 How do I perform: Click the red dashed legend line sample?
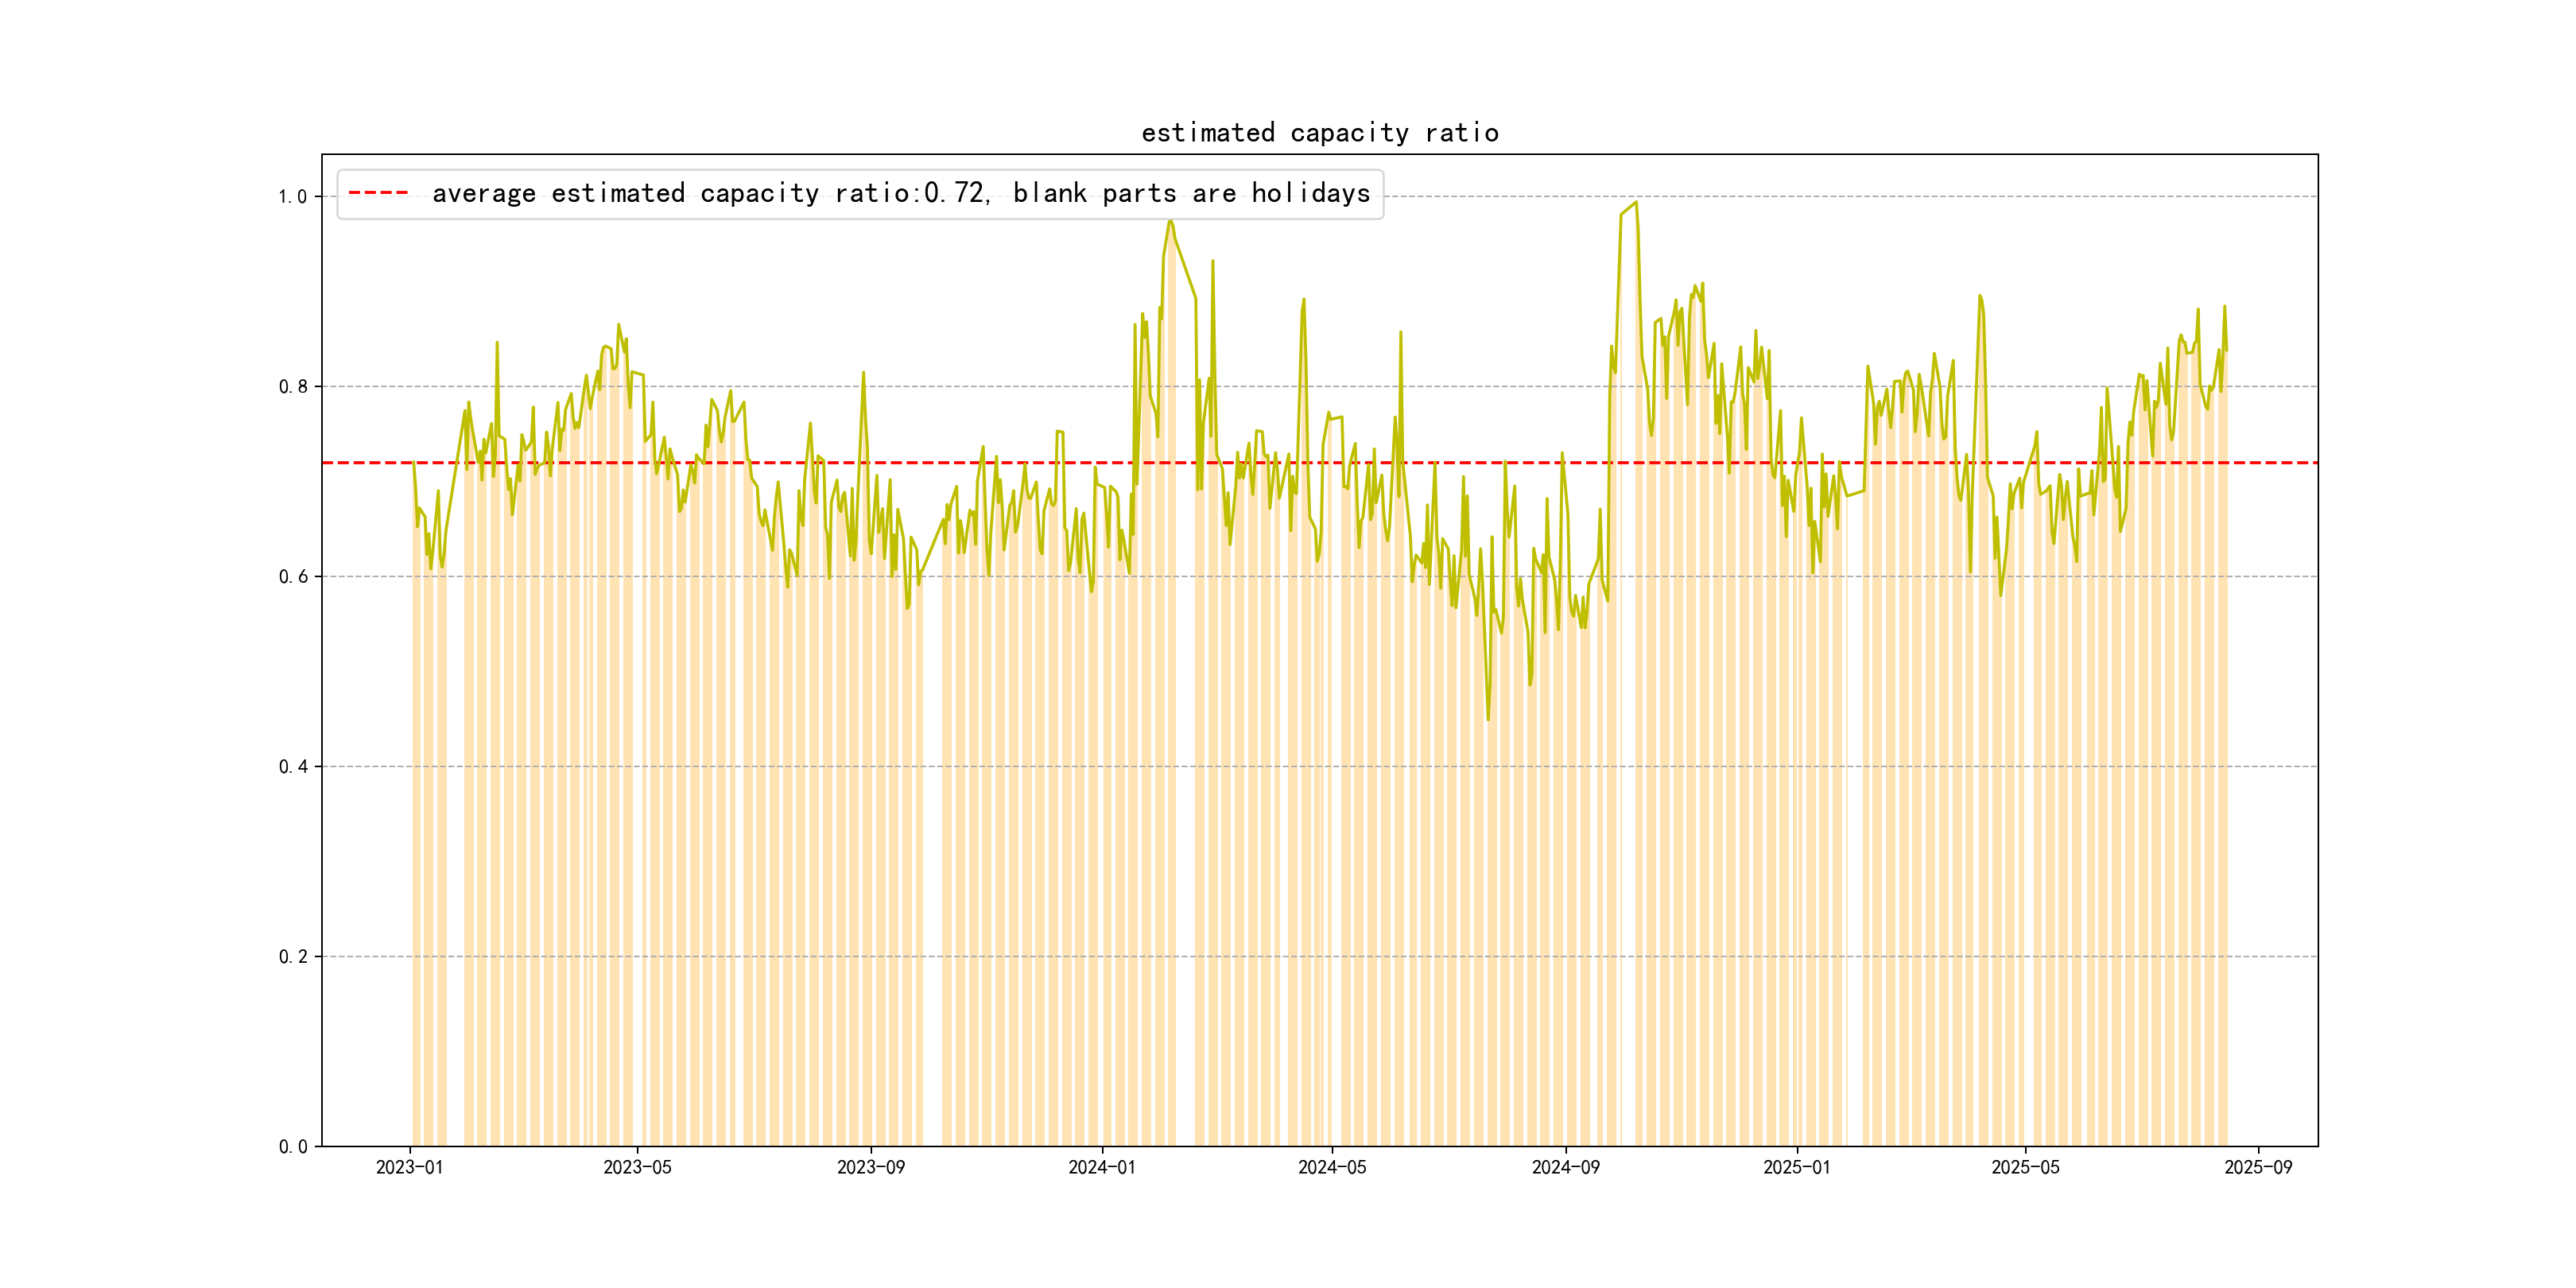(x=379, y=193)
